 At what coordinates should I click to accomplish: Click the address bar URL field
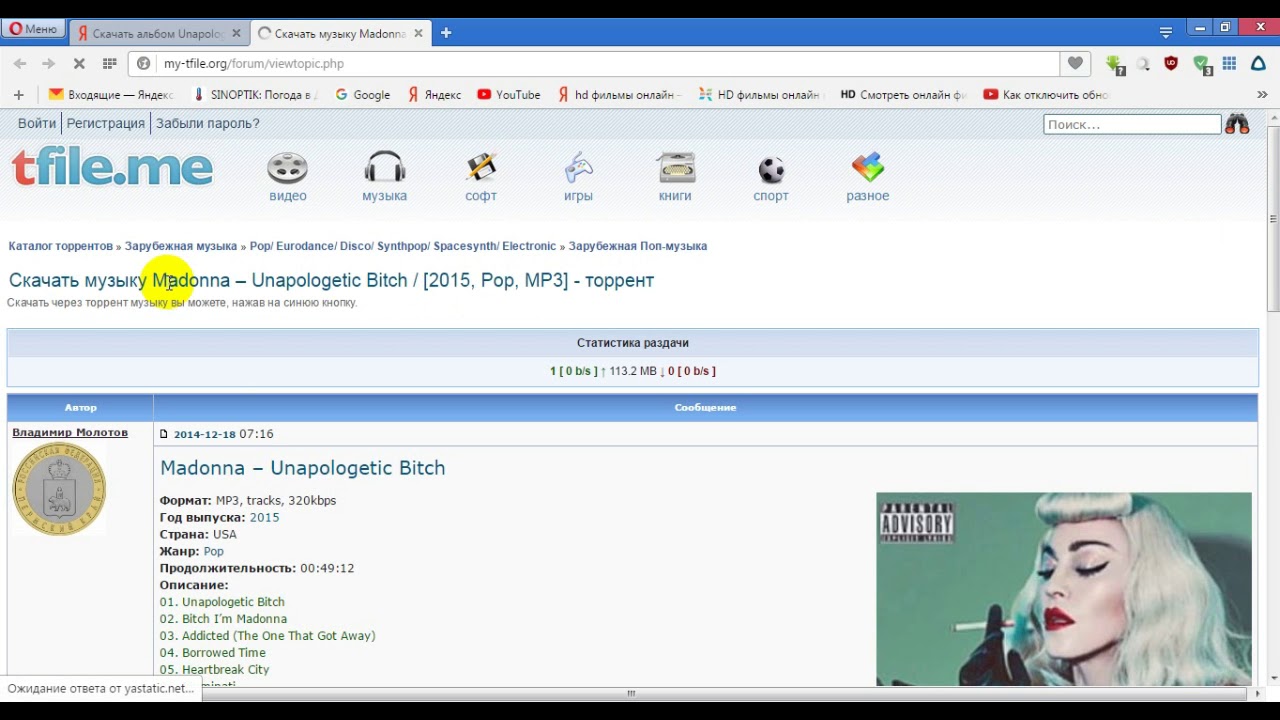click(594, 63)
